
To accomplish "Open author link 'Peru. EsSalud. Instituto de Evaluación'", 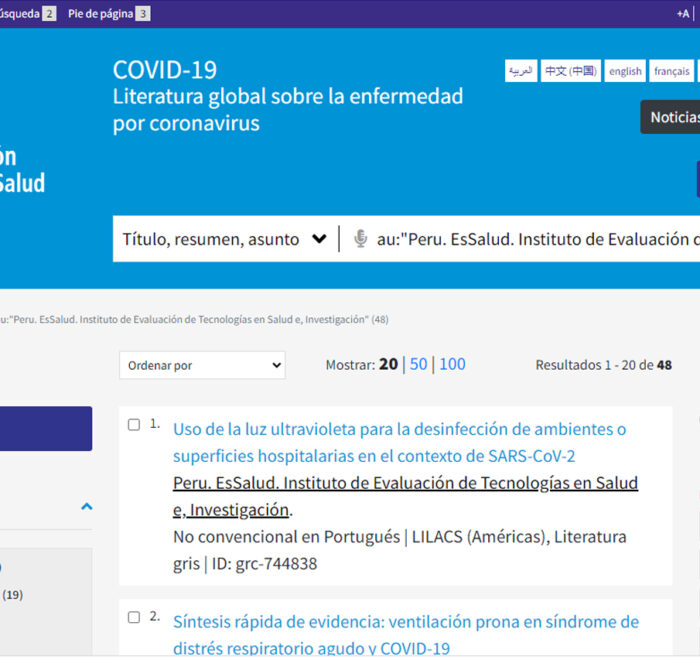I will pyautogui.click(x=405, y=496).
